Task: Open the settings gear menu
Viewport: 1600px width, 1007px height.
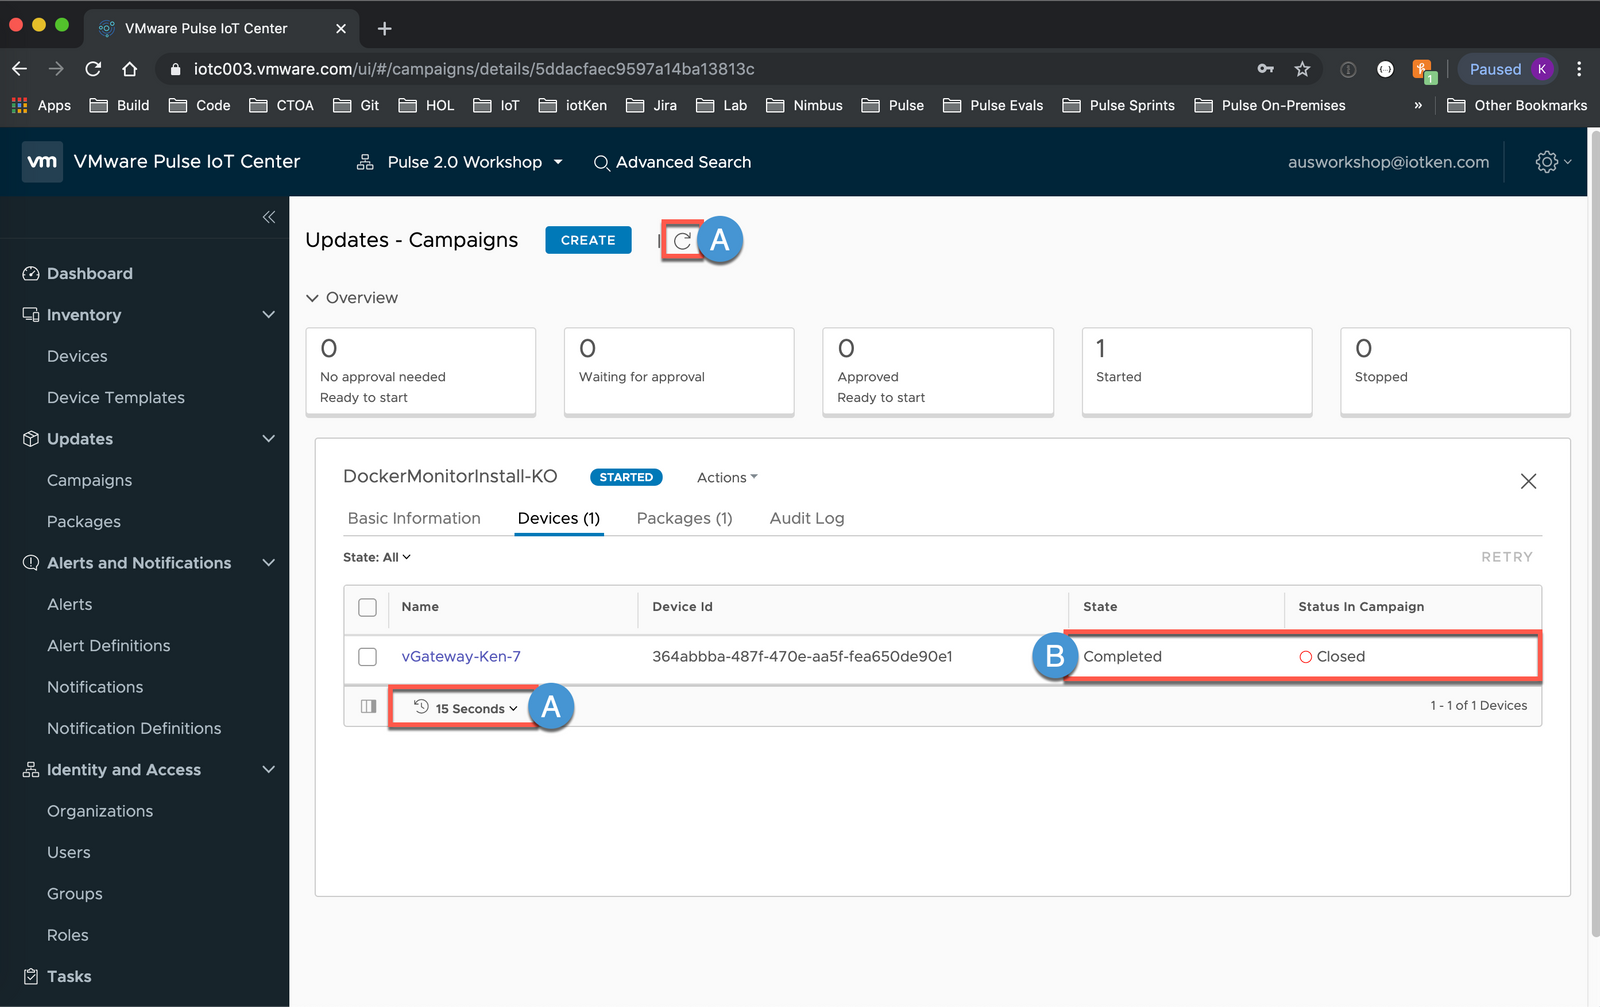Action: pyautogui.click(x=1547, y=162)
